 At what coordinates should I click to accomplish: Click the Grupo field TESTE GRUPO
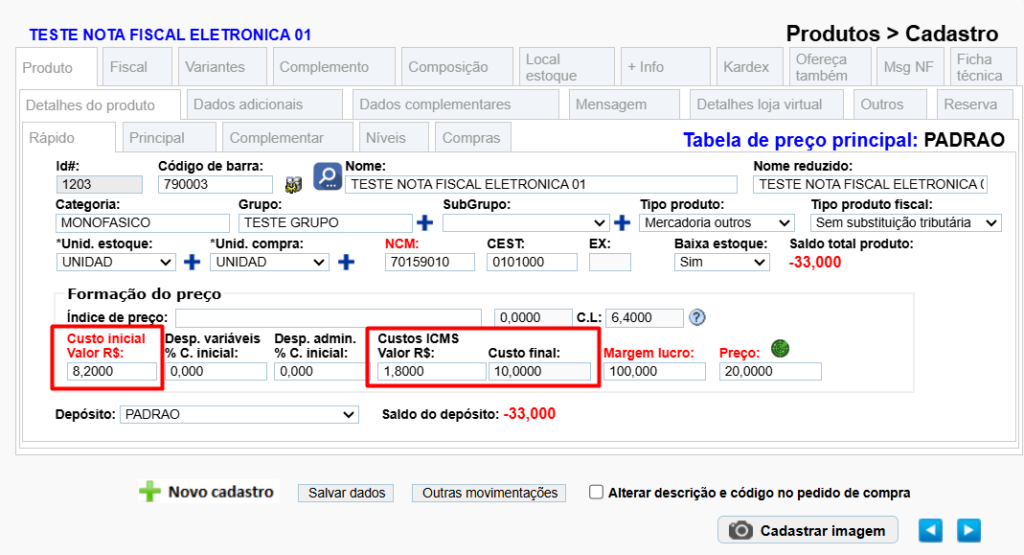point(325,223)
